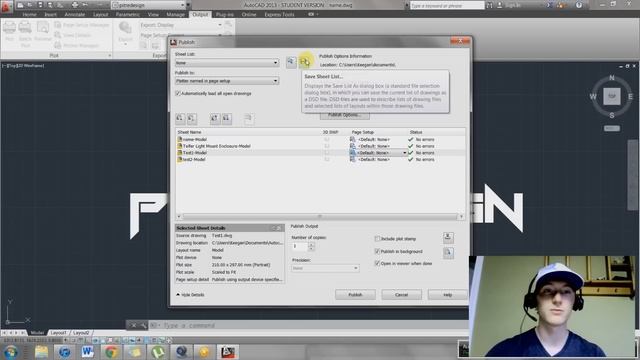Click the uTorrent taskbar icon
The image size is (640, 360).
158,351
